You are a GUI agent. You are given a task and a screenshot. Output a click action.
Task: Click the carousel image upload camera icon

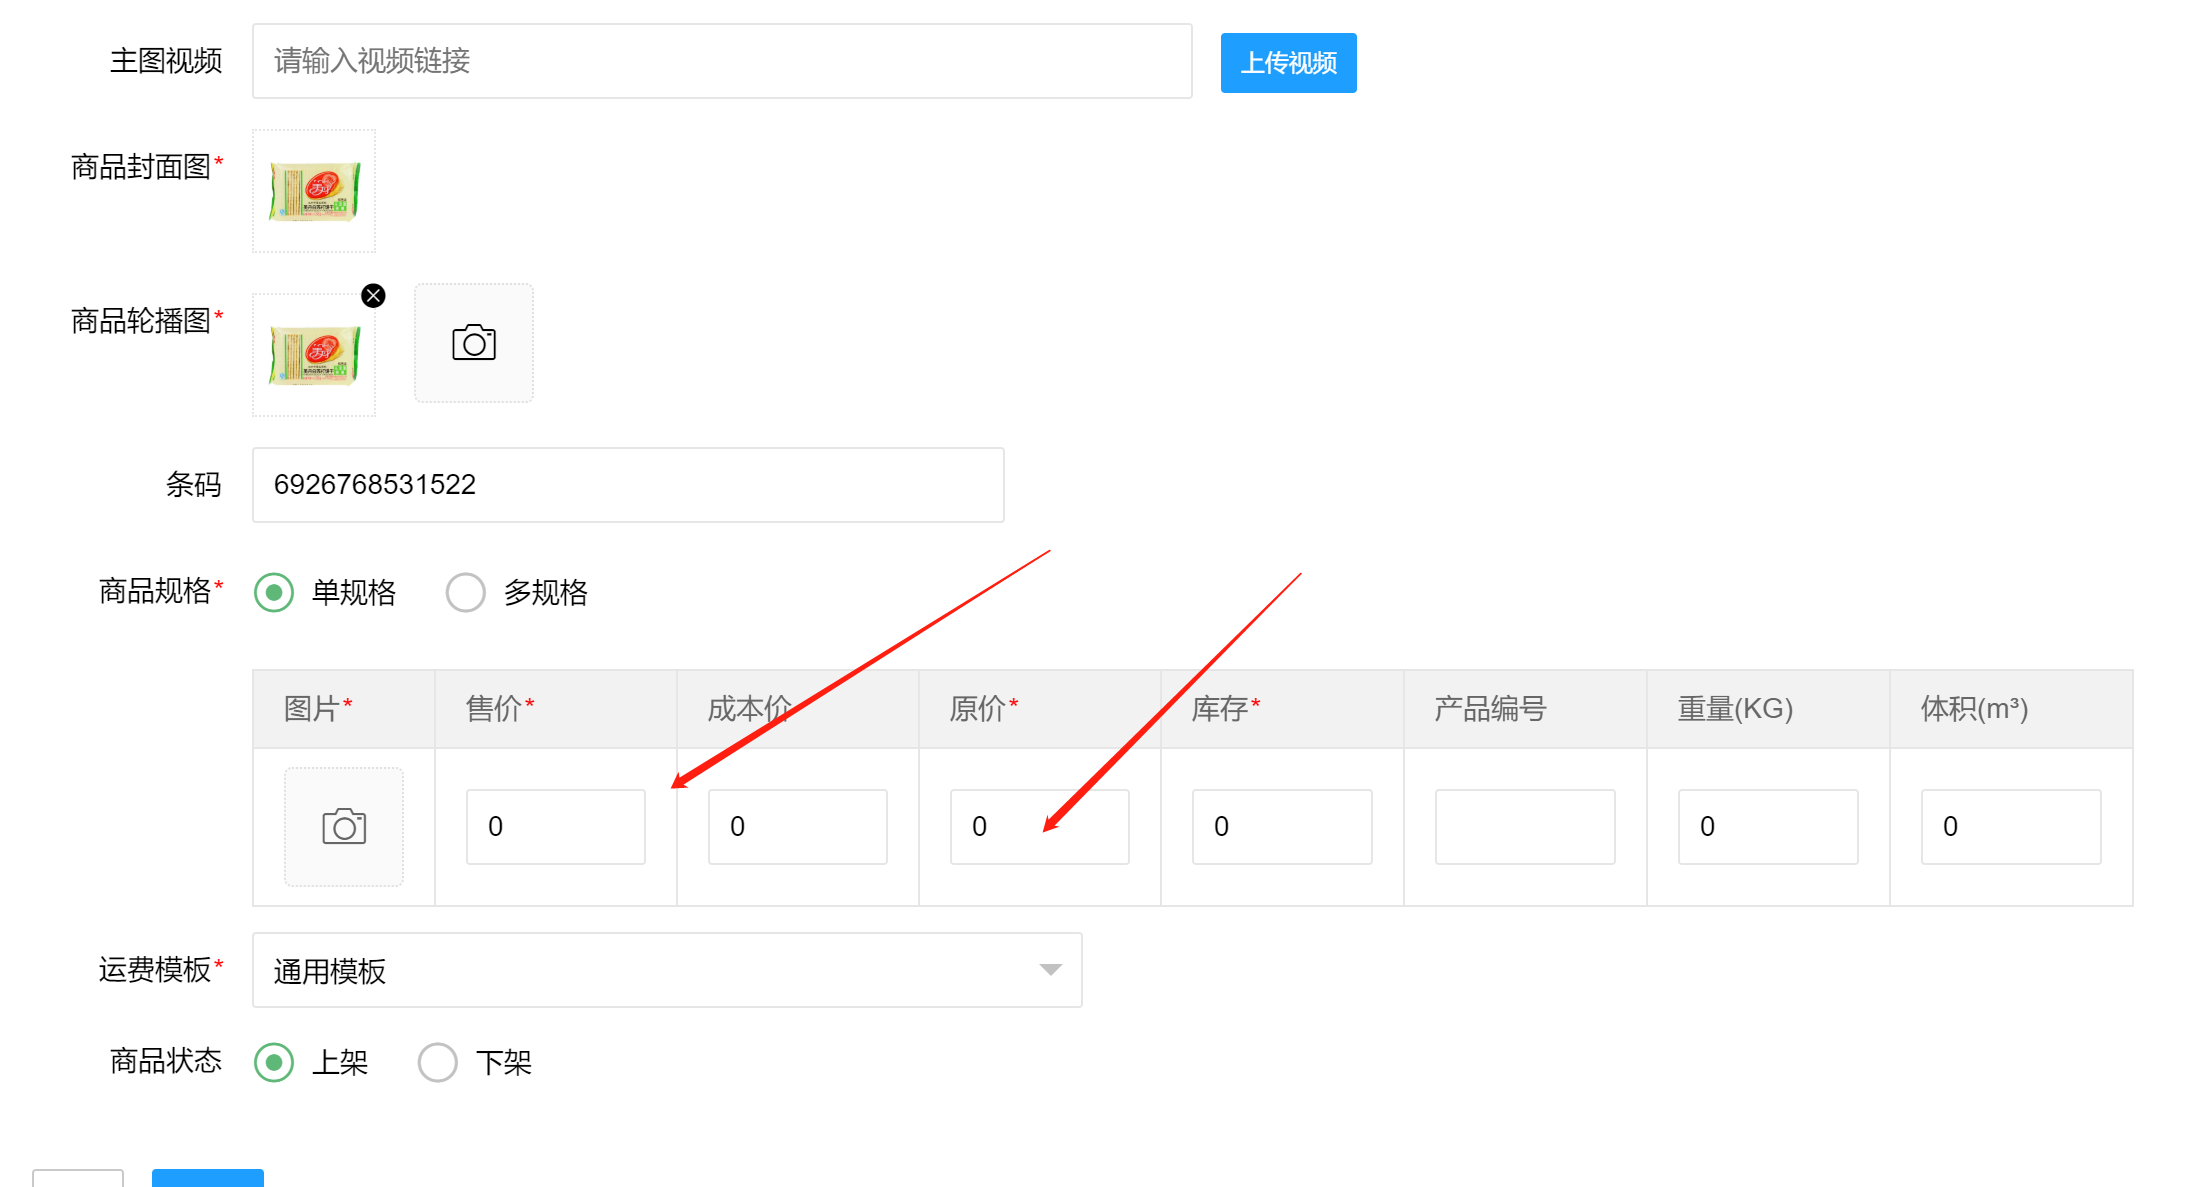pos(475,344)
